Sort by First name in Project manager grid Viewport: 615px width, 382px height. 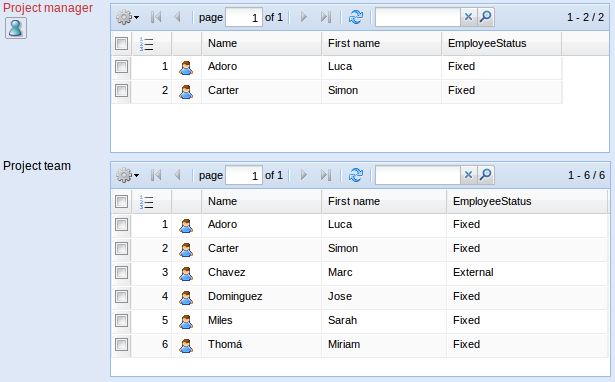click(382, 44)
